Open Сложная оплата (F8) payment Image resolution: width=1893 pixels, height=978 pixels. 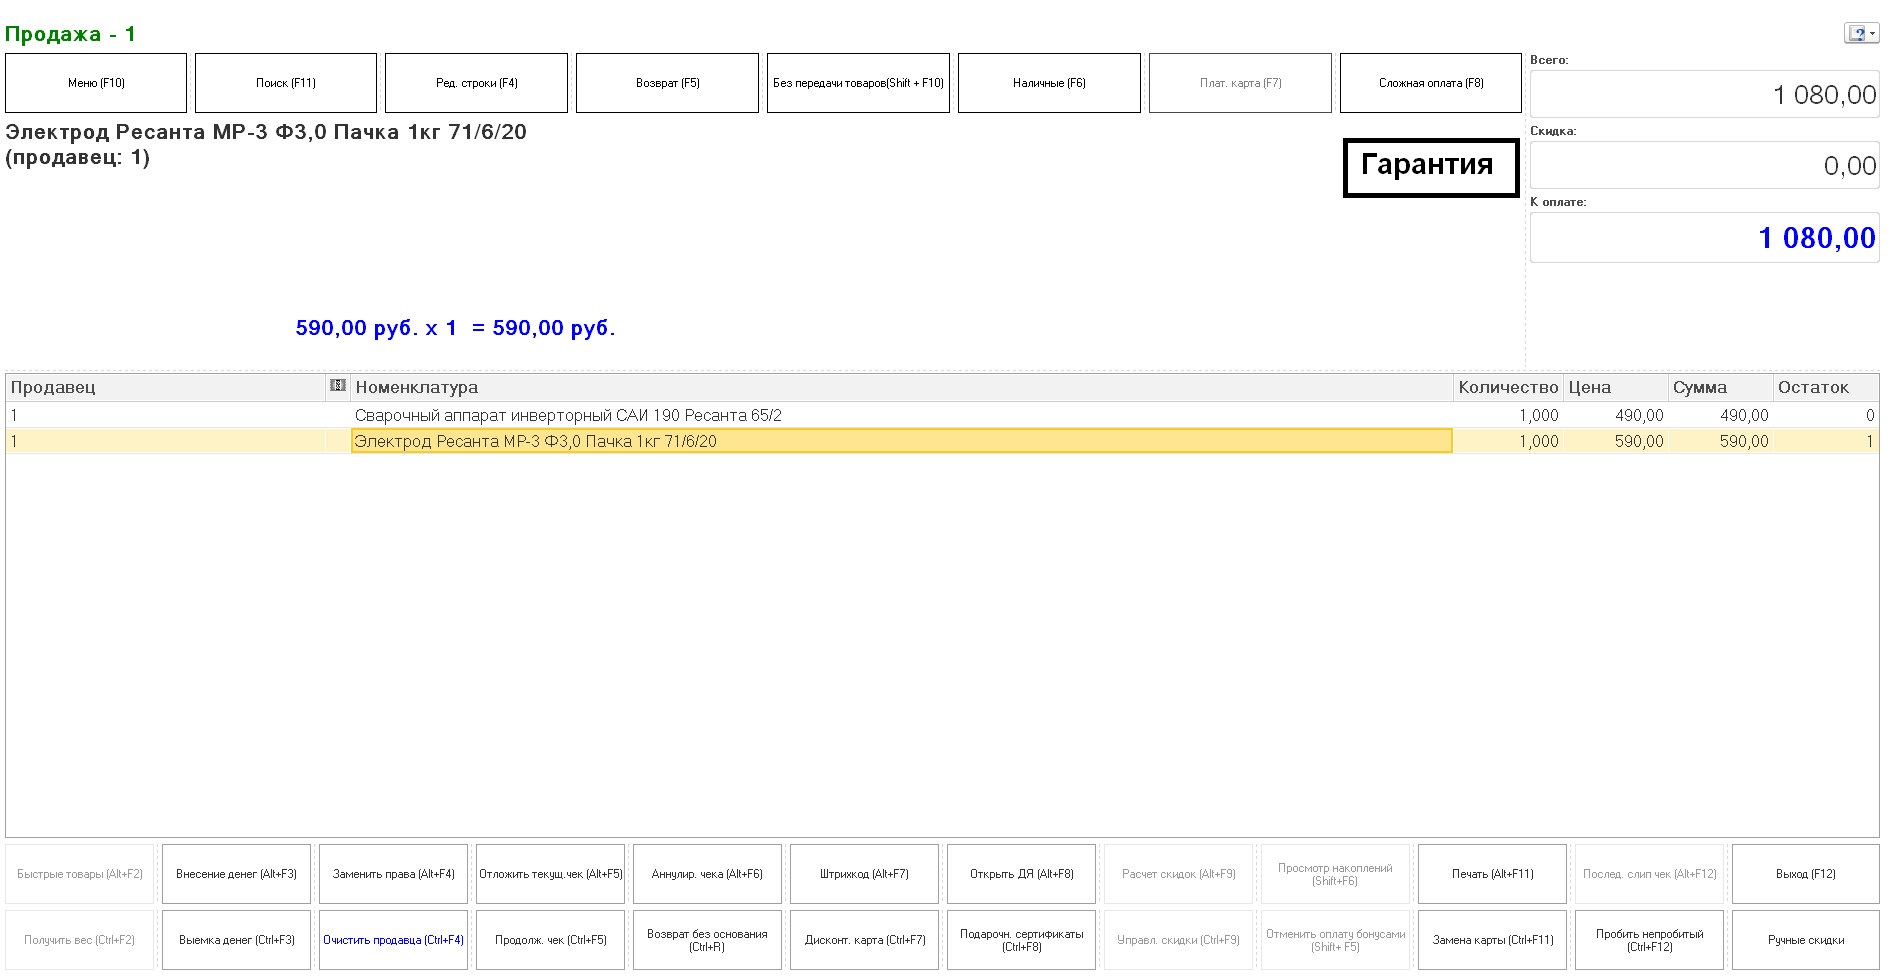click(x=1430, y=83)
